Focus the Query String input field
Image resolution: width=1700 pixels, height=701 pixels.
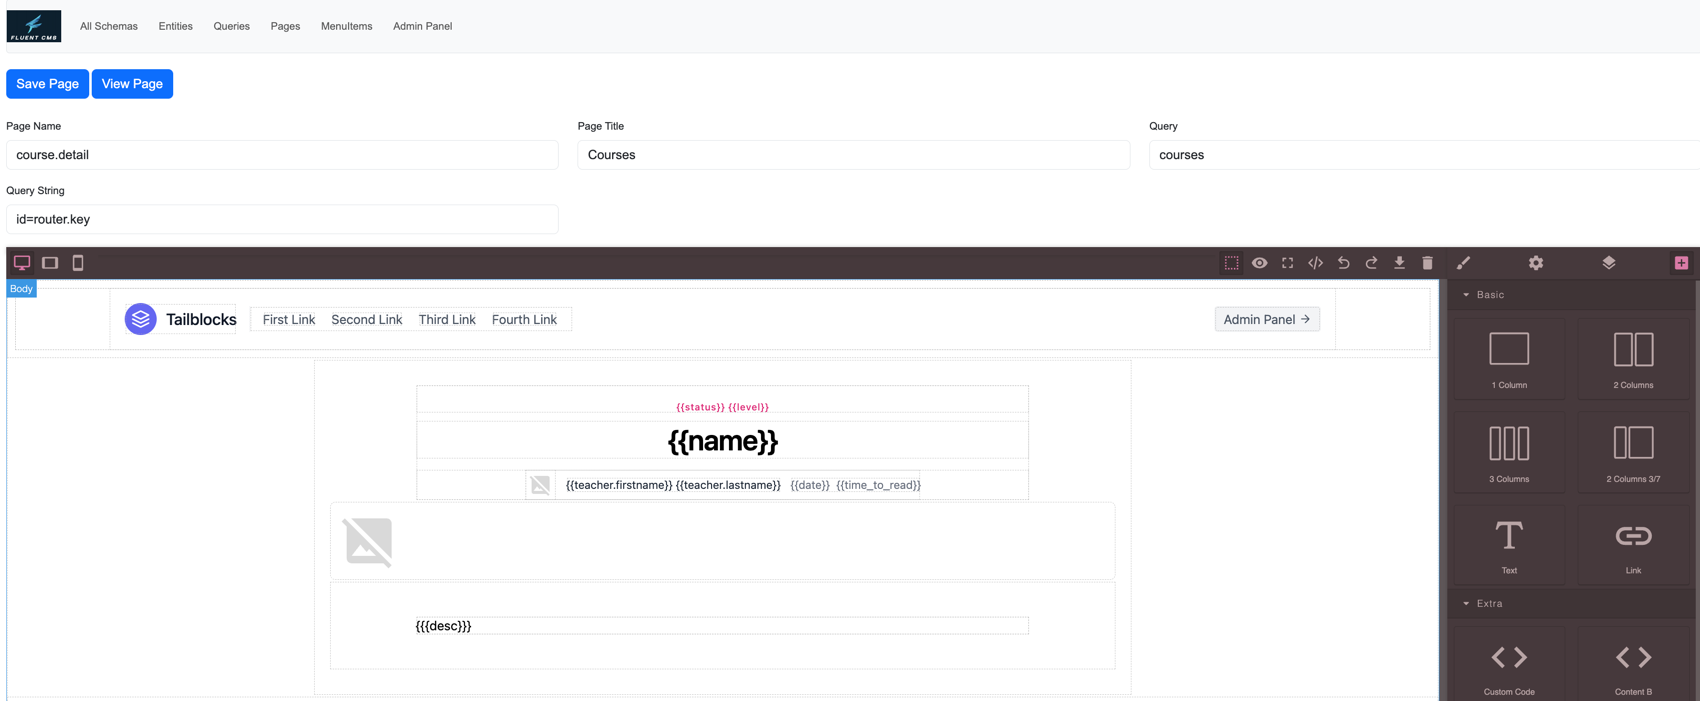[282, 219]
